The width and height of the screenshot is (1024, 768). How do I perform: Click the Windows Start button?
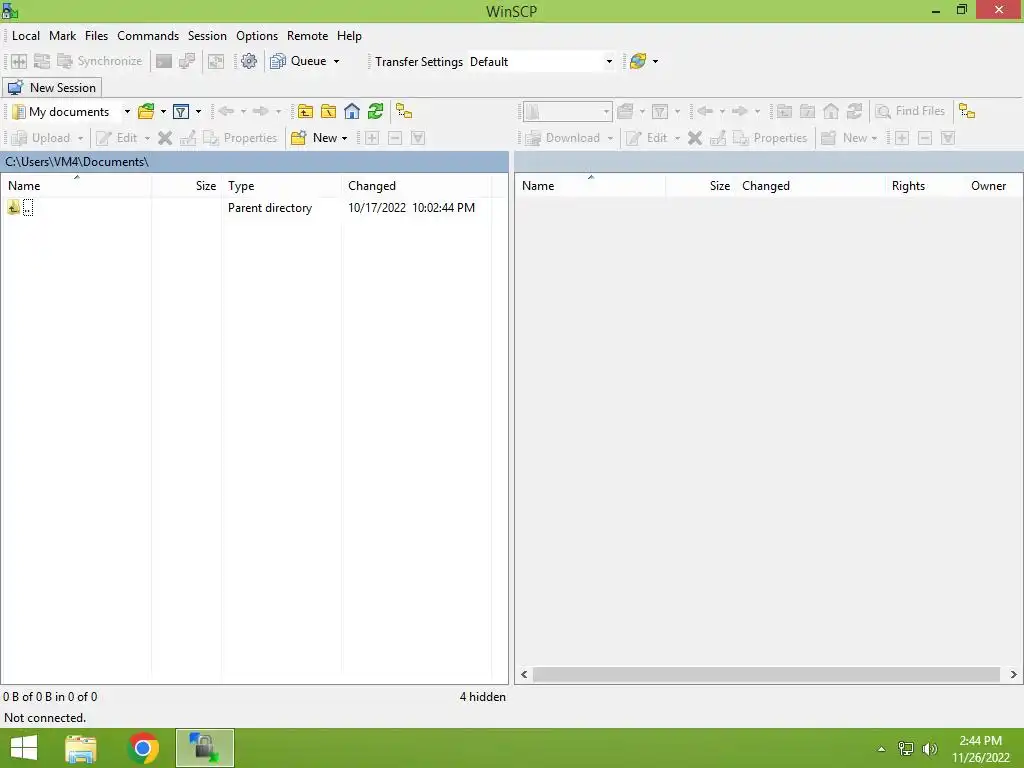pyautogui.click(x=24, y=748)
